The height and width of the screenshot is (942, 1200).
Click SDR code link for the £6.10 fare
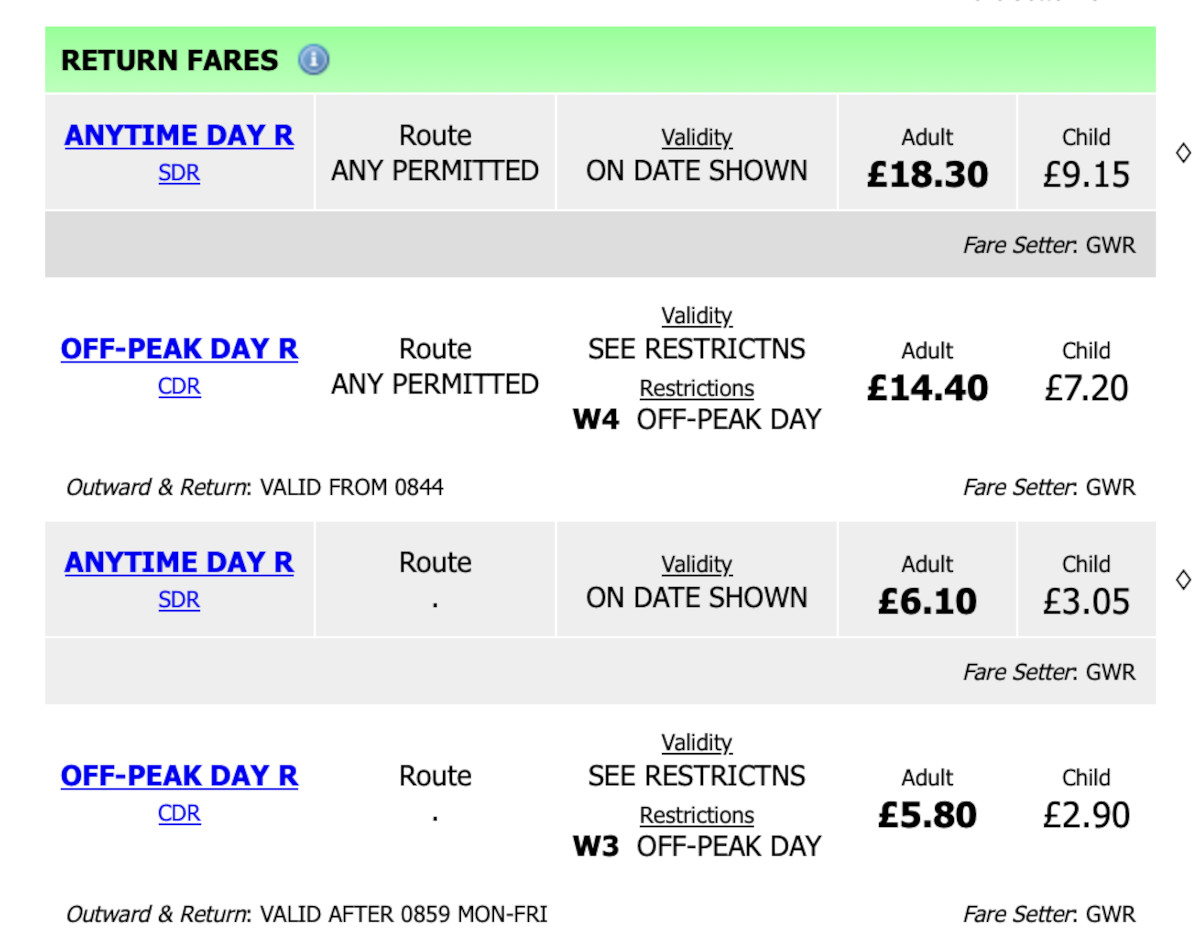point(179,600)
